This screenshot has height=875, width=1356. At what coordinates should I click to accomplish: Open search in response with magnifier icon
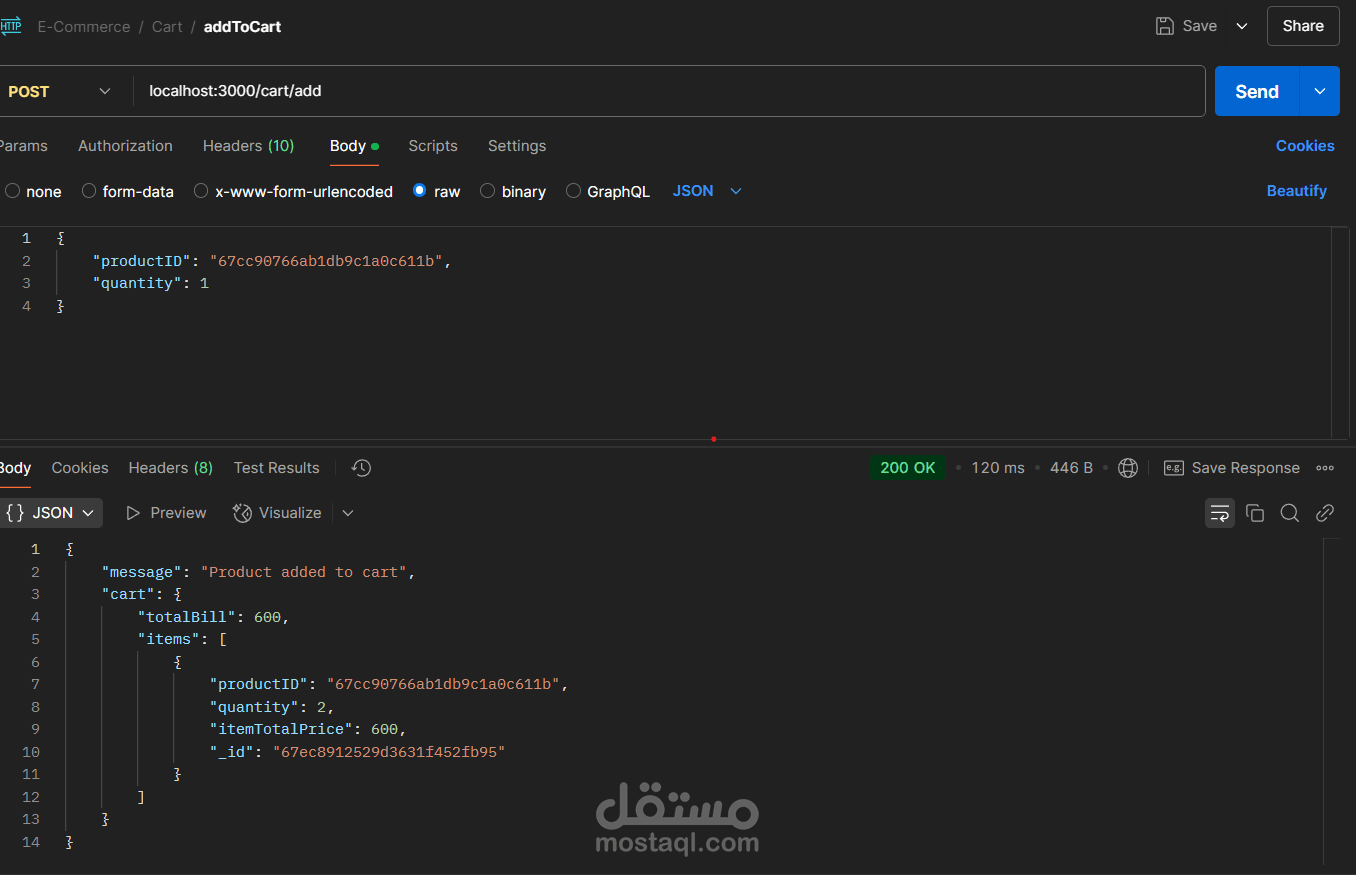coord(1290,513)
